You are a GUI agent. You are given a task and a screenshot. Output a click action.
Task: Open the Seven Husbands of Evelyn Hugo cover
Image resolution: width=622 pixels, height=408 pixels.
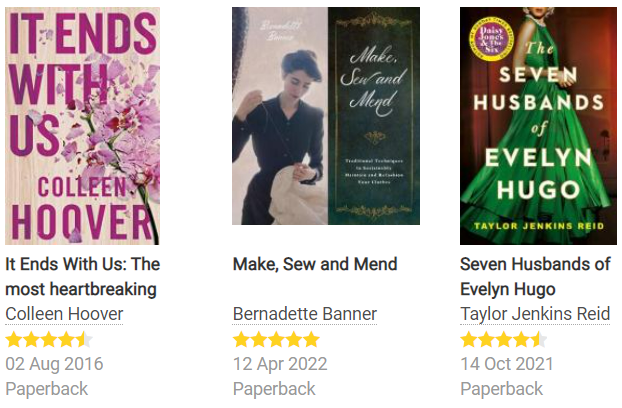coord(538,126)
